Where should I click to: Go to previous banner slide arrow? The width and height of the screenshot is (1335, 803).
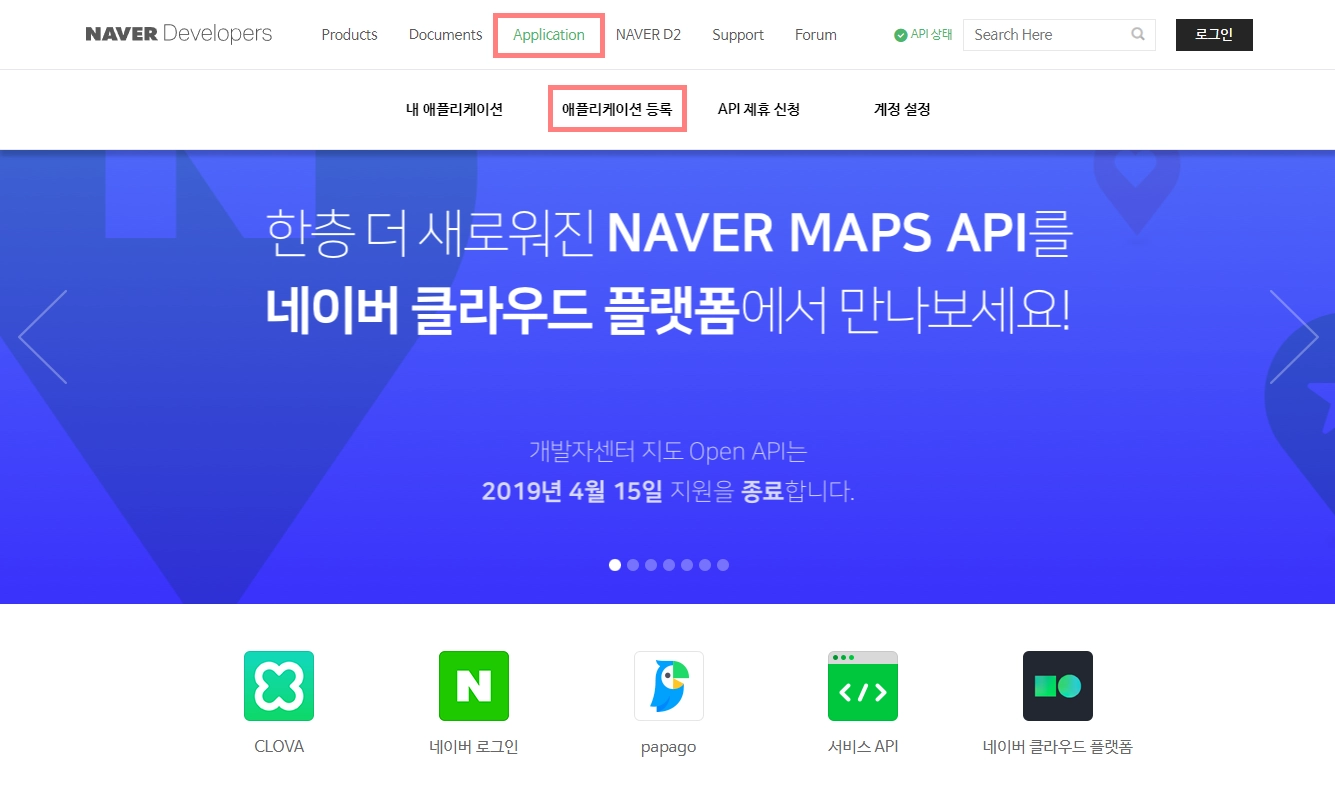tap(43, 337)
